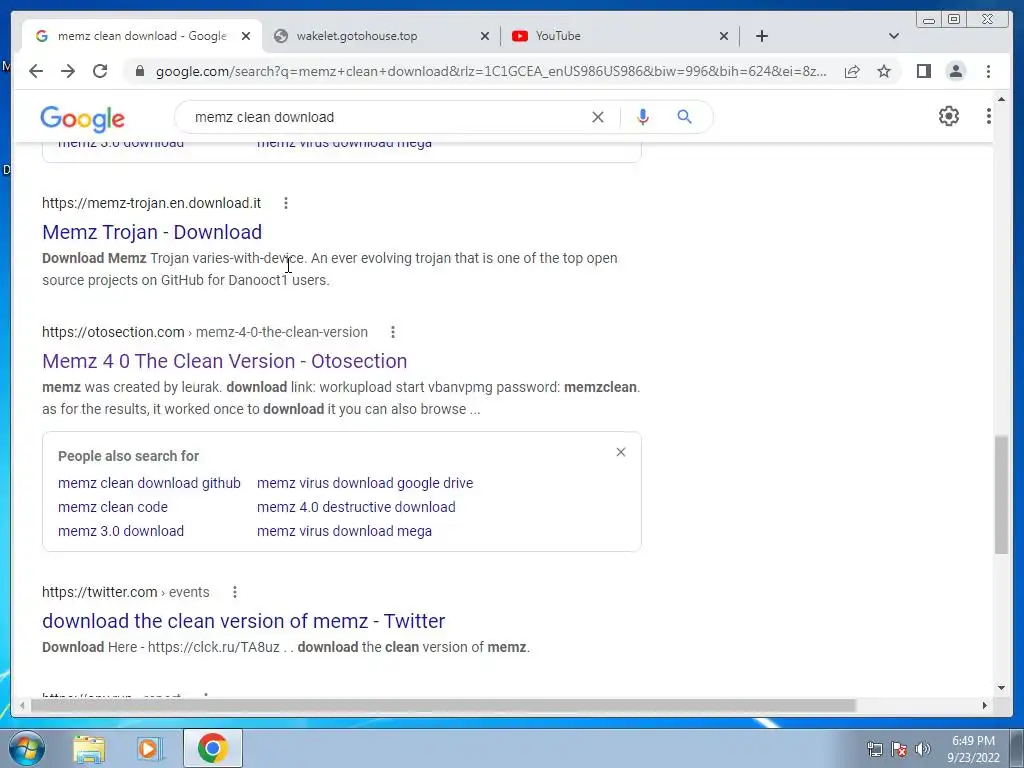The image size is (1024, 768).
Task: Reload the Google search page
Action: tap(100, 71)
